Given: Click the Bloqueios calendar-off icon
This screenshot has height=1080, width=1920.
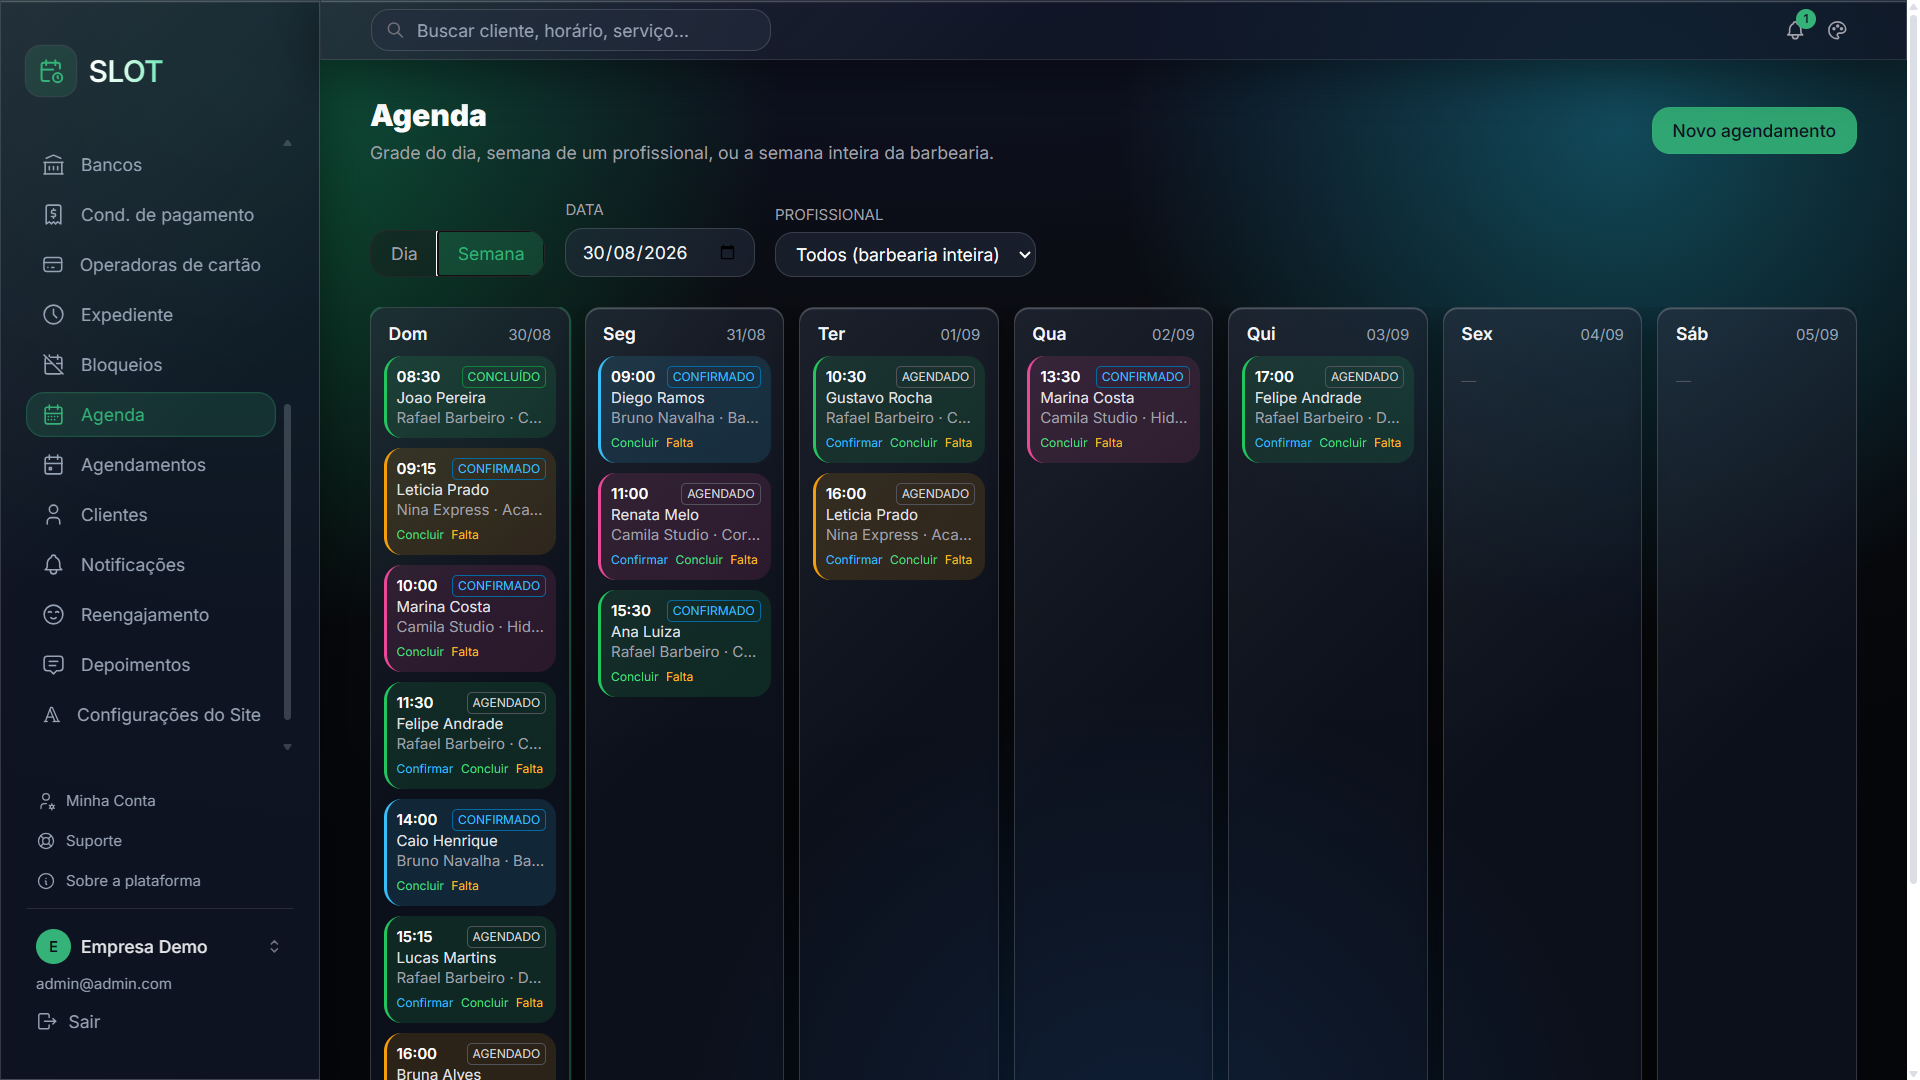Looking at the screenshot, I should click(54, 365).
